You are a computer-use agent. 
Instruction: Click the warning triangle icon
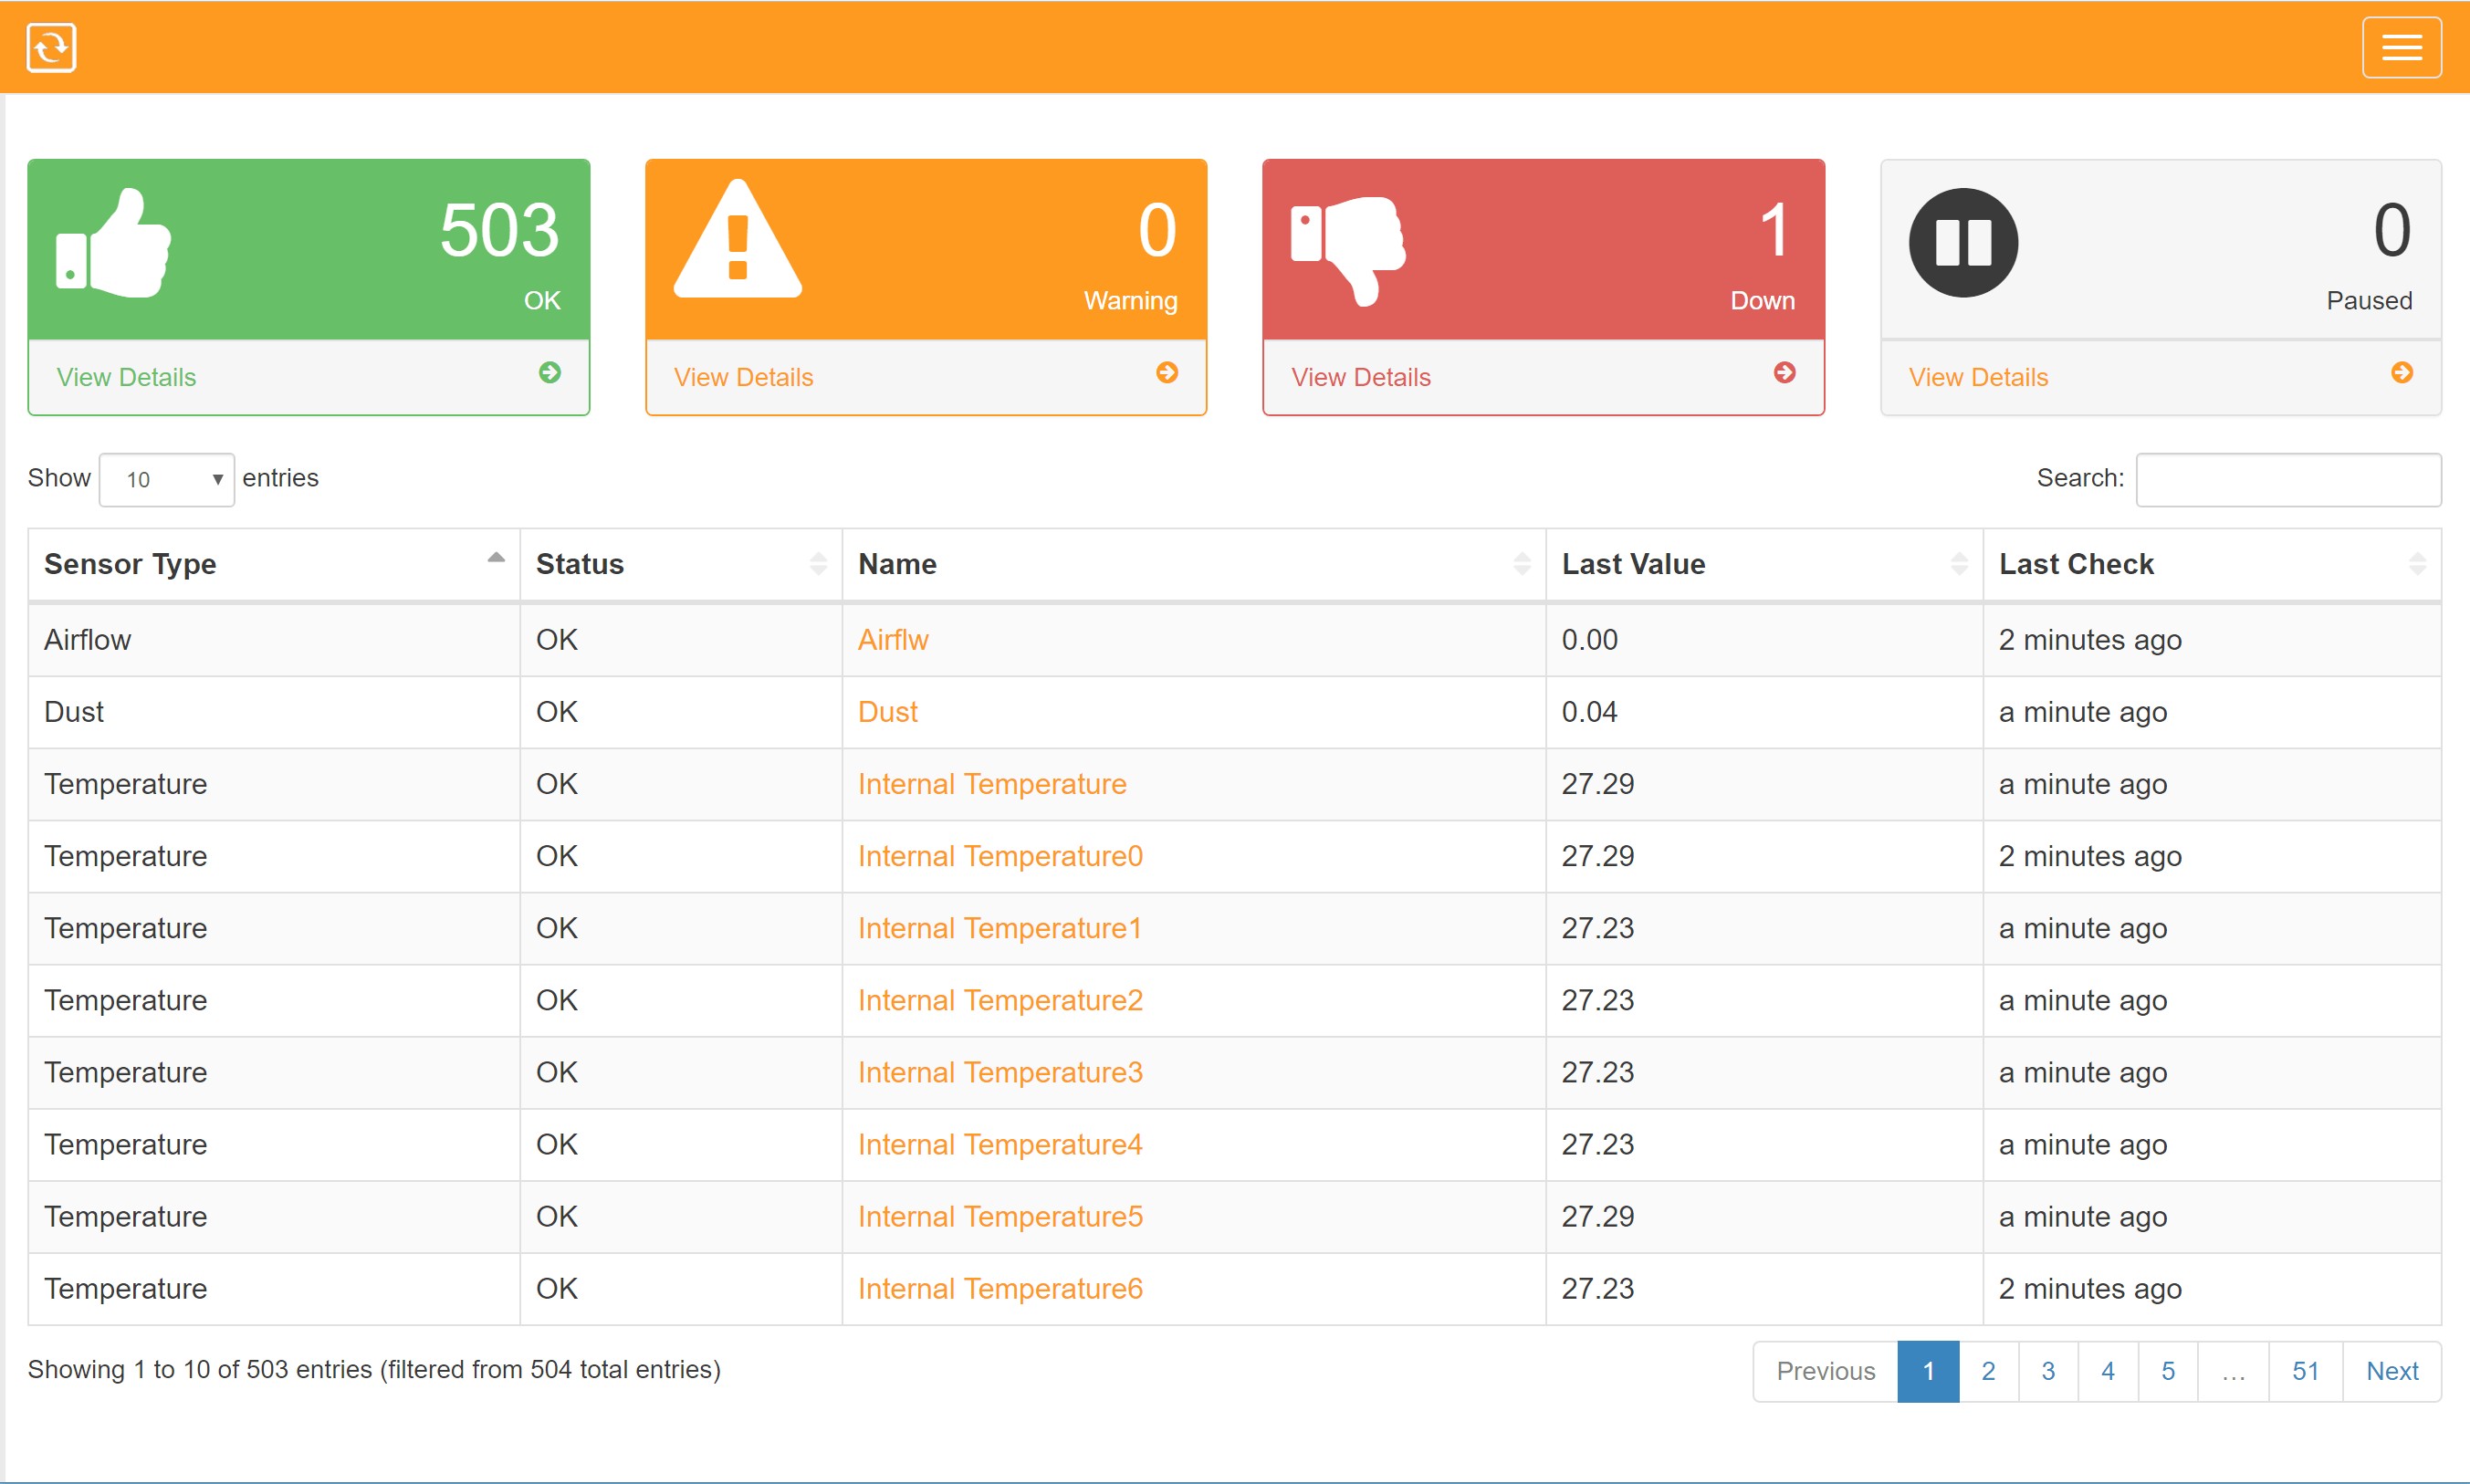737,243
